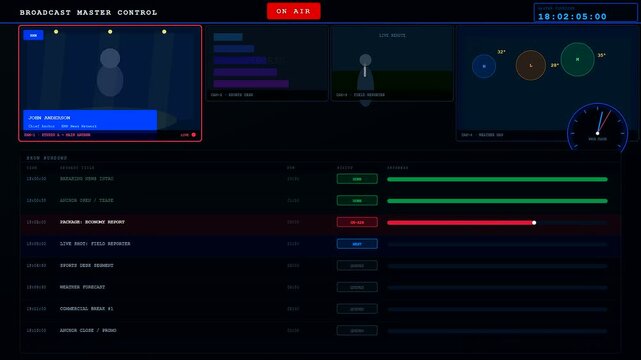The height and width of the screenshot is (360, 641).
Task: Click the green progress bar for Anchor Open / Tease
Action: pyautogui.click(x=497, y=201)
